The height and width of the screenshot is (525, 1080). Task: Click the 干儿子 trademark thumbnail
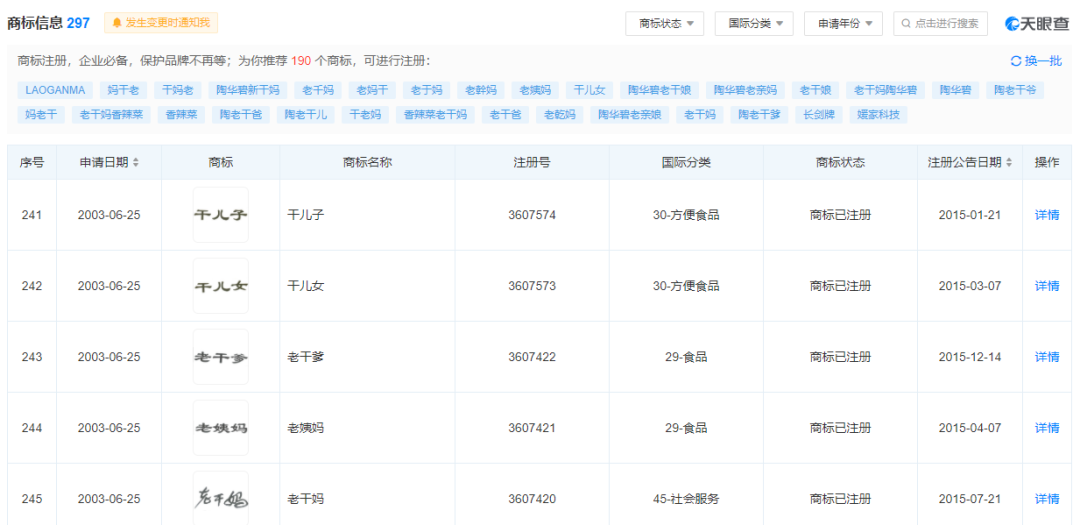220,215
